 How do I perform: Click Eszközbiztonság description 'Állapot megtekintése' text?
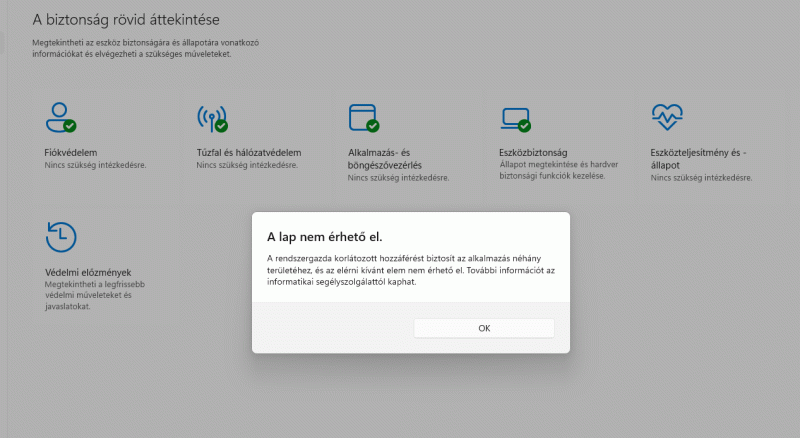click(559, 170)
